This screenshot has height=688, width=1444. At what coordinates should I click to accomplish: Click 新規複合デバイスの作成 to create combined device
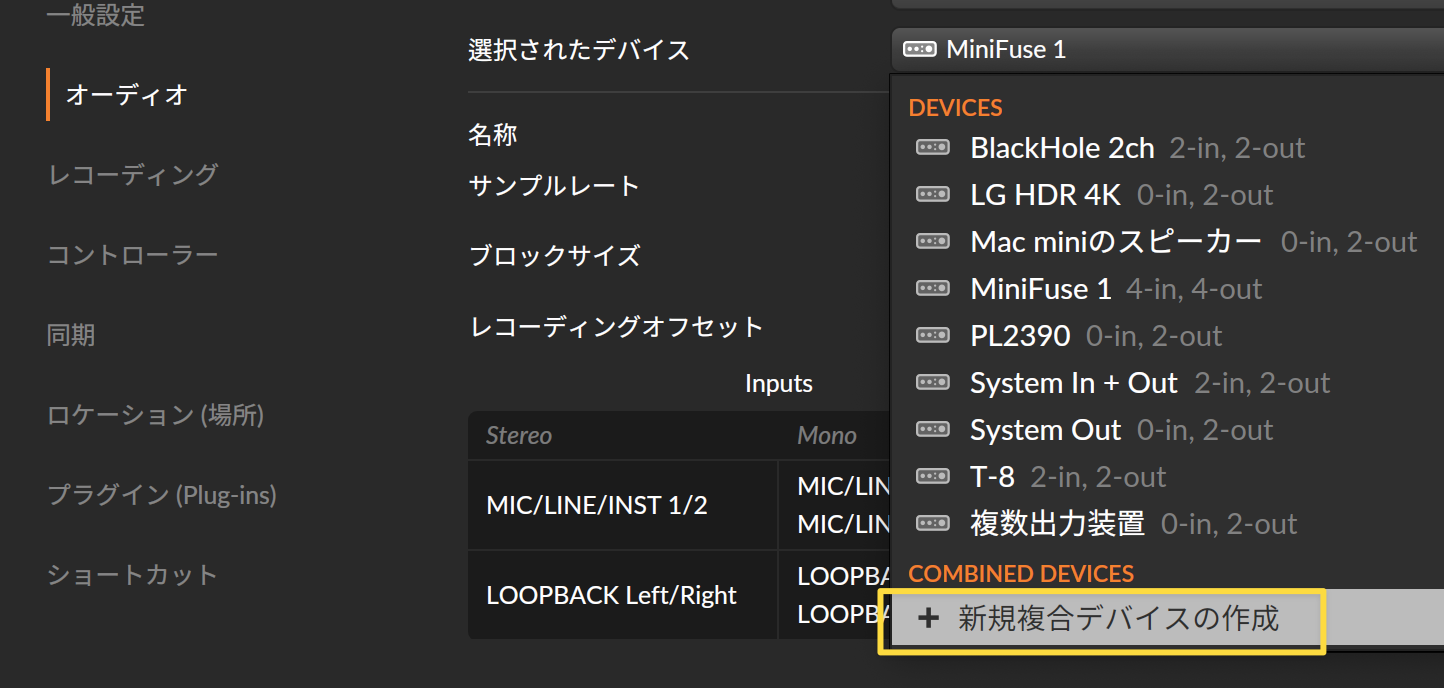[x=1167, y=619]
